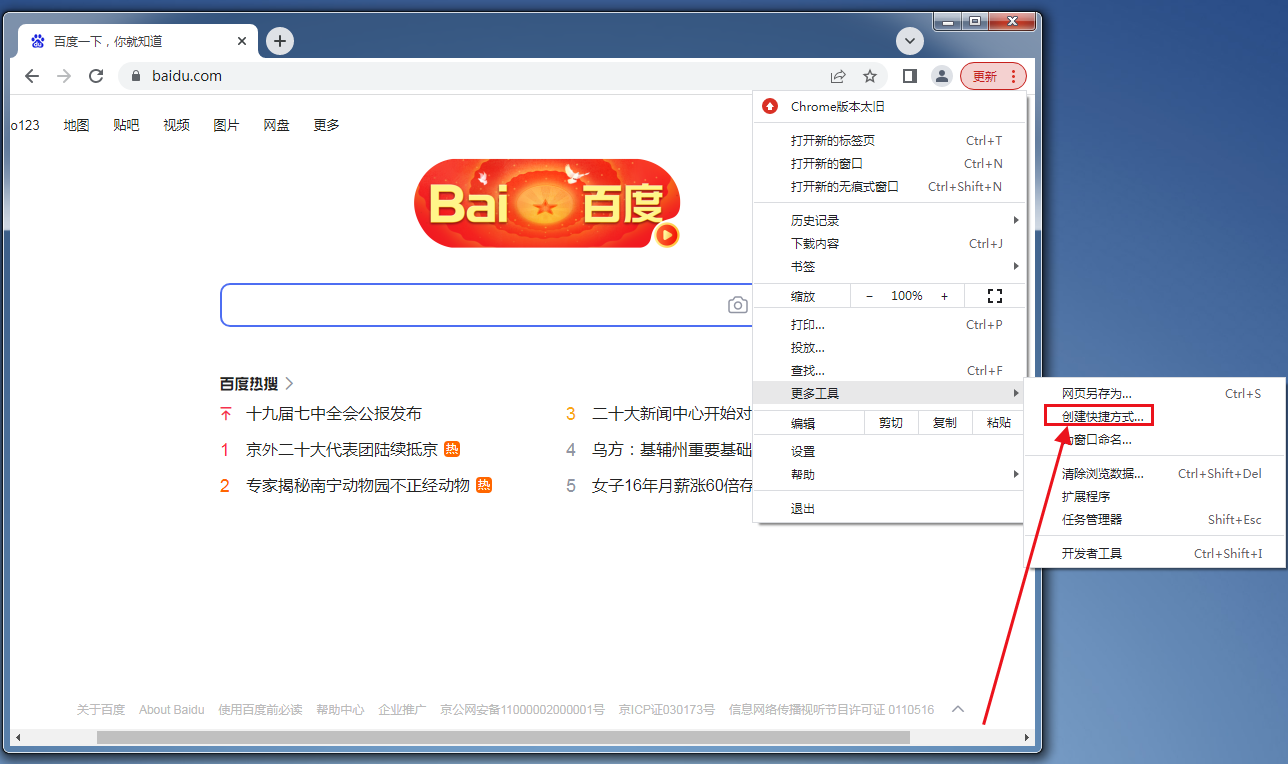The width and height of the screenshot is (1288, 764).
Task: Open the tab search down-arrow button
Action: [x=909, y=41]
